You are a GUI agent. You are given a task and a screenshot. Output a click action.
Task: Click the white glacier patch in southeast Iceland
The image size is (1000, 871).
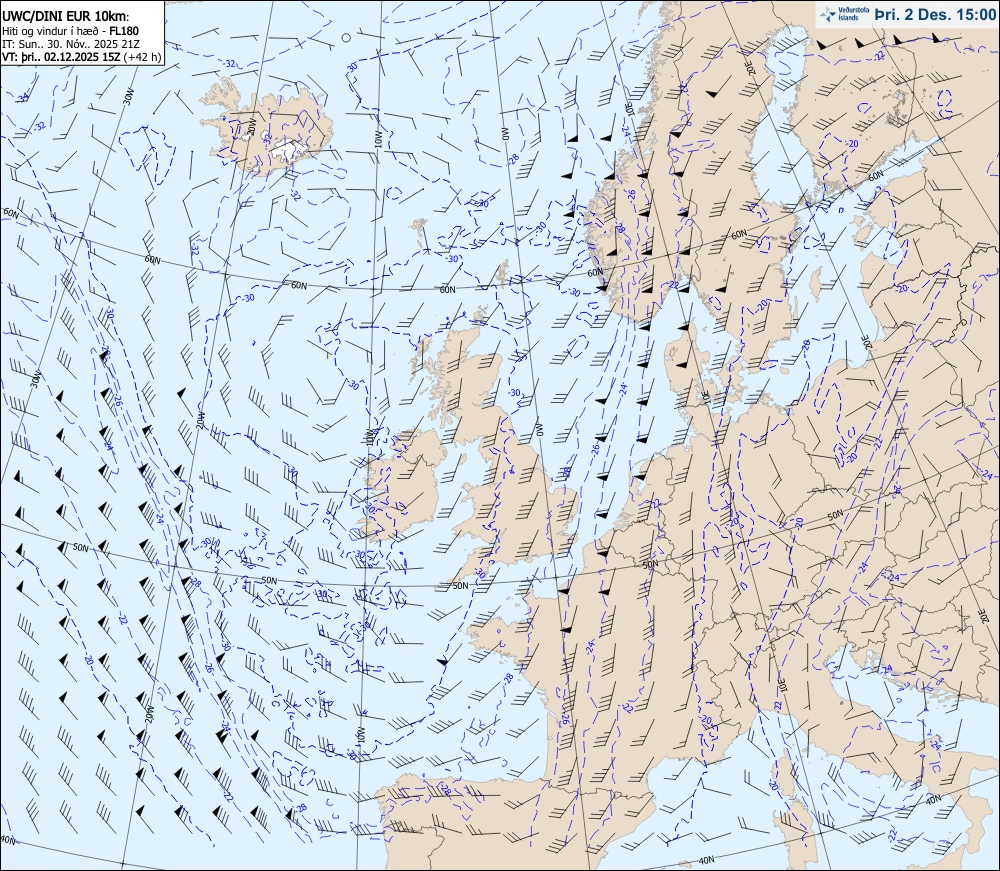click(x=289, y=150)
